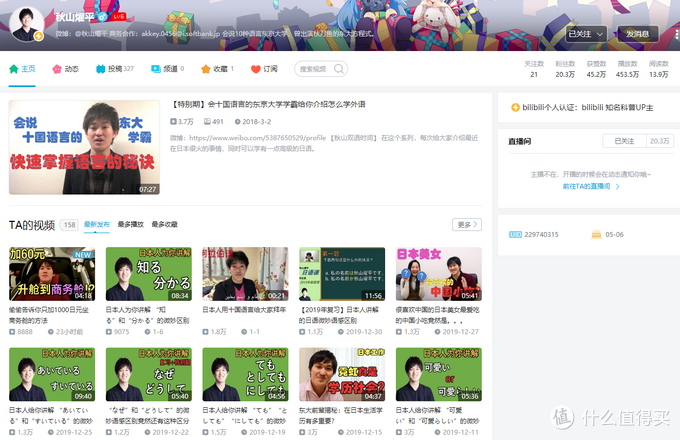This screenshot has width=680, height=440.
Task: Open the 可愛い or 可愛らしい video thumbnail
Action: (439, 374)
